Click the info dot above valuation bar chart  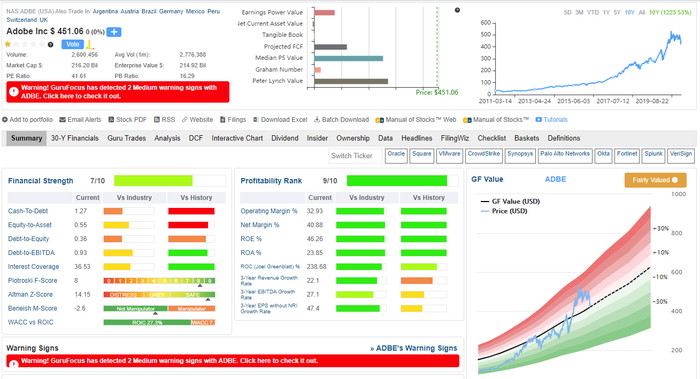[x=457, y=10]
